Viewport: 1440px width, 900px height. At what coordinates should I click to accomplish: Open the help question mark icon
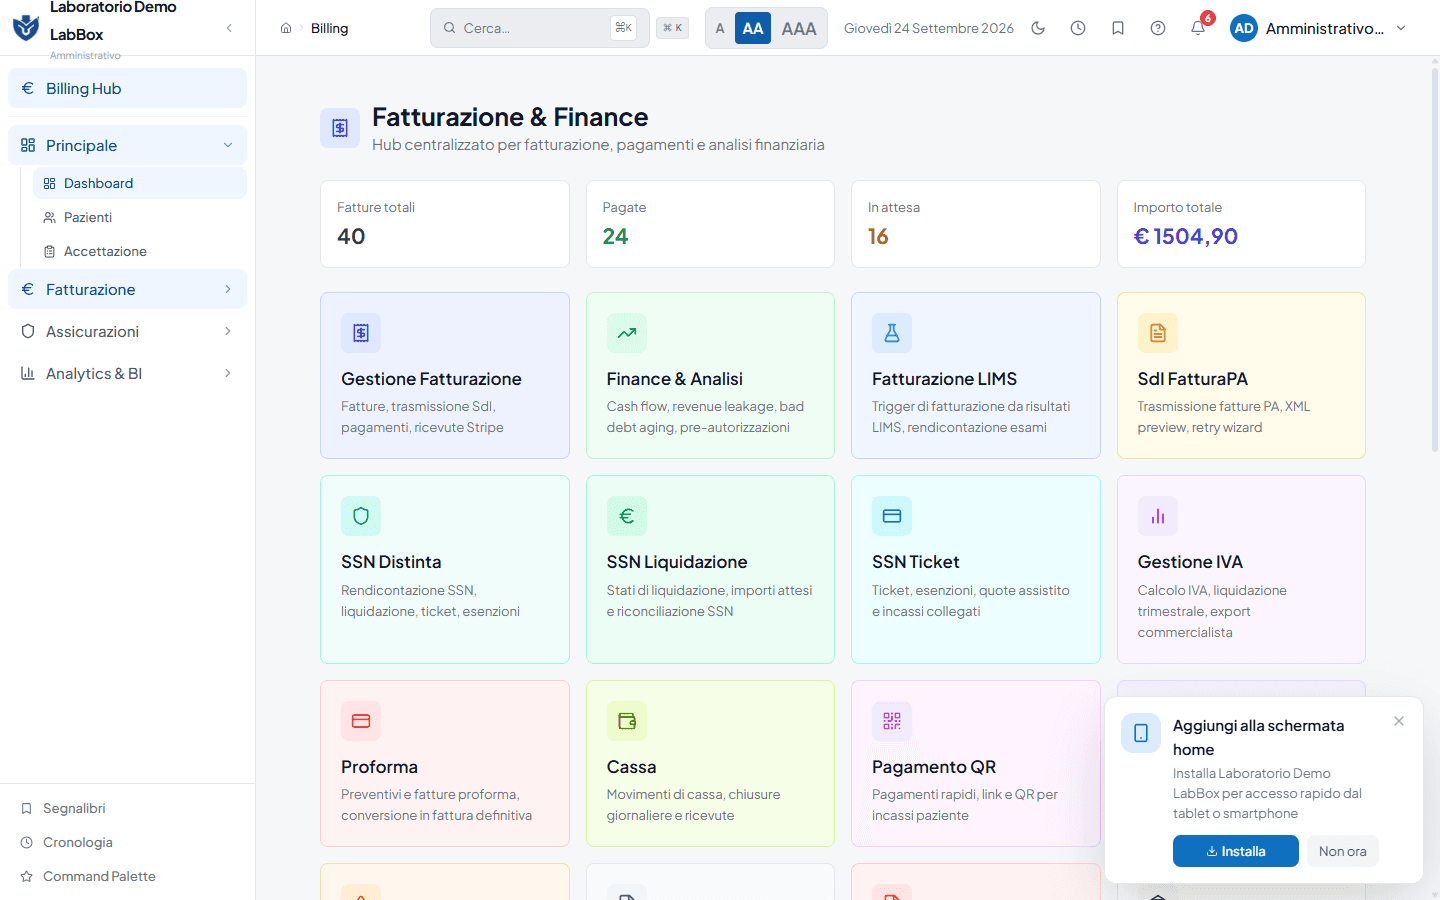coord(1158,28)
